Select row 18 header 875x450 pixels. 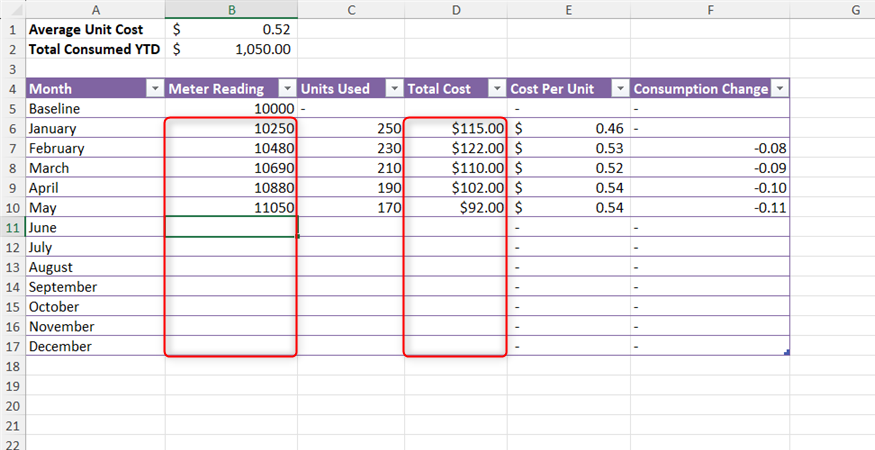click(x=13, y=366)
